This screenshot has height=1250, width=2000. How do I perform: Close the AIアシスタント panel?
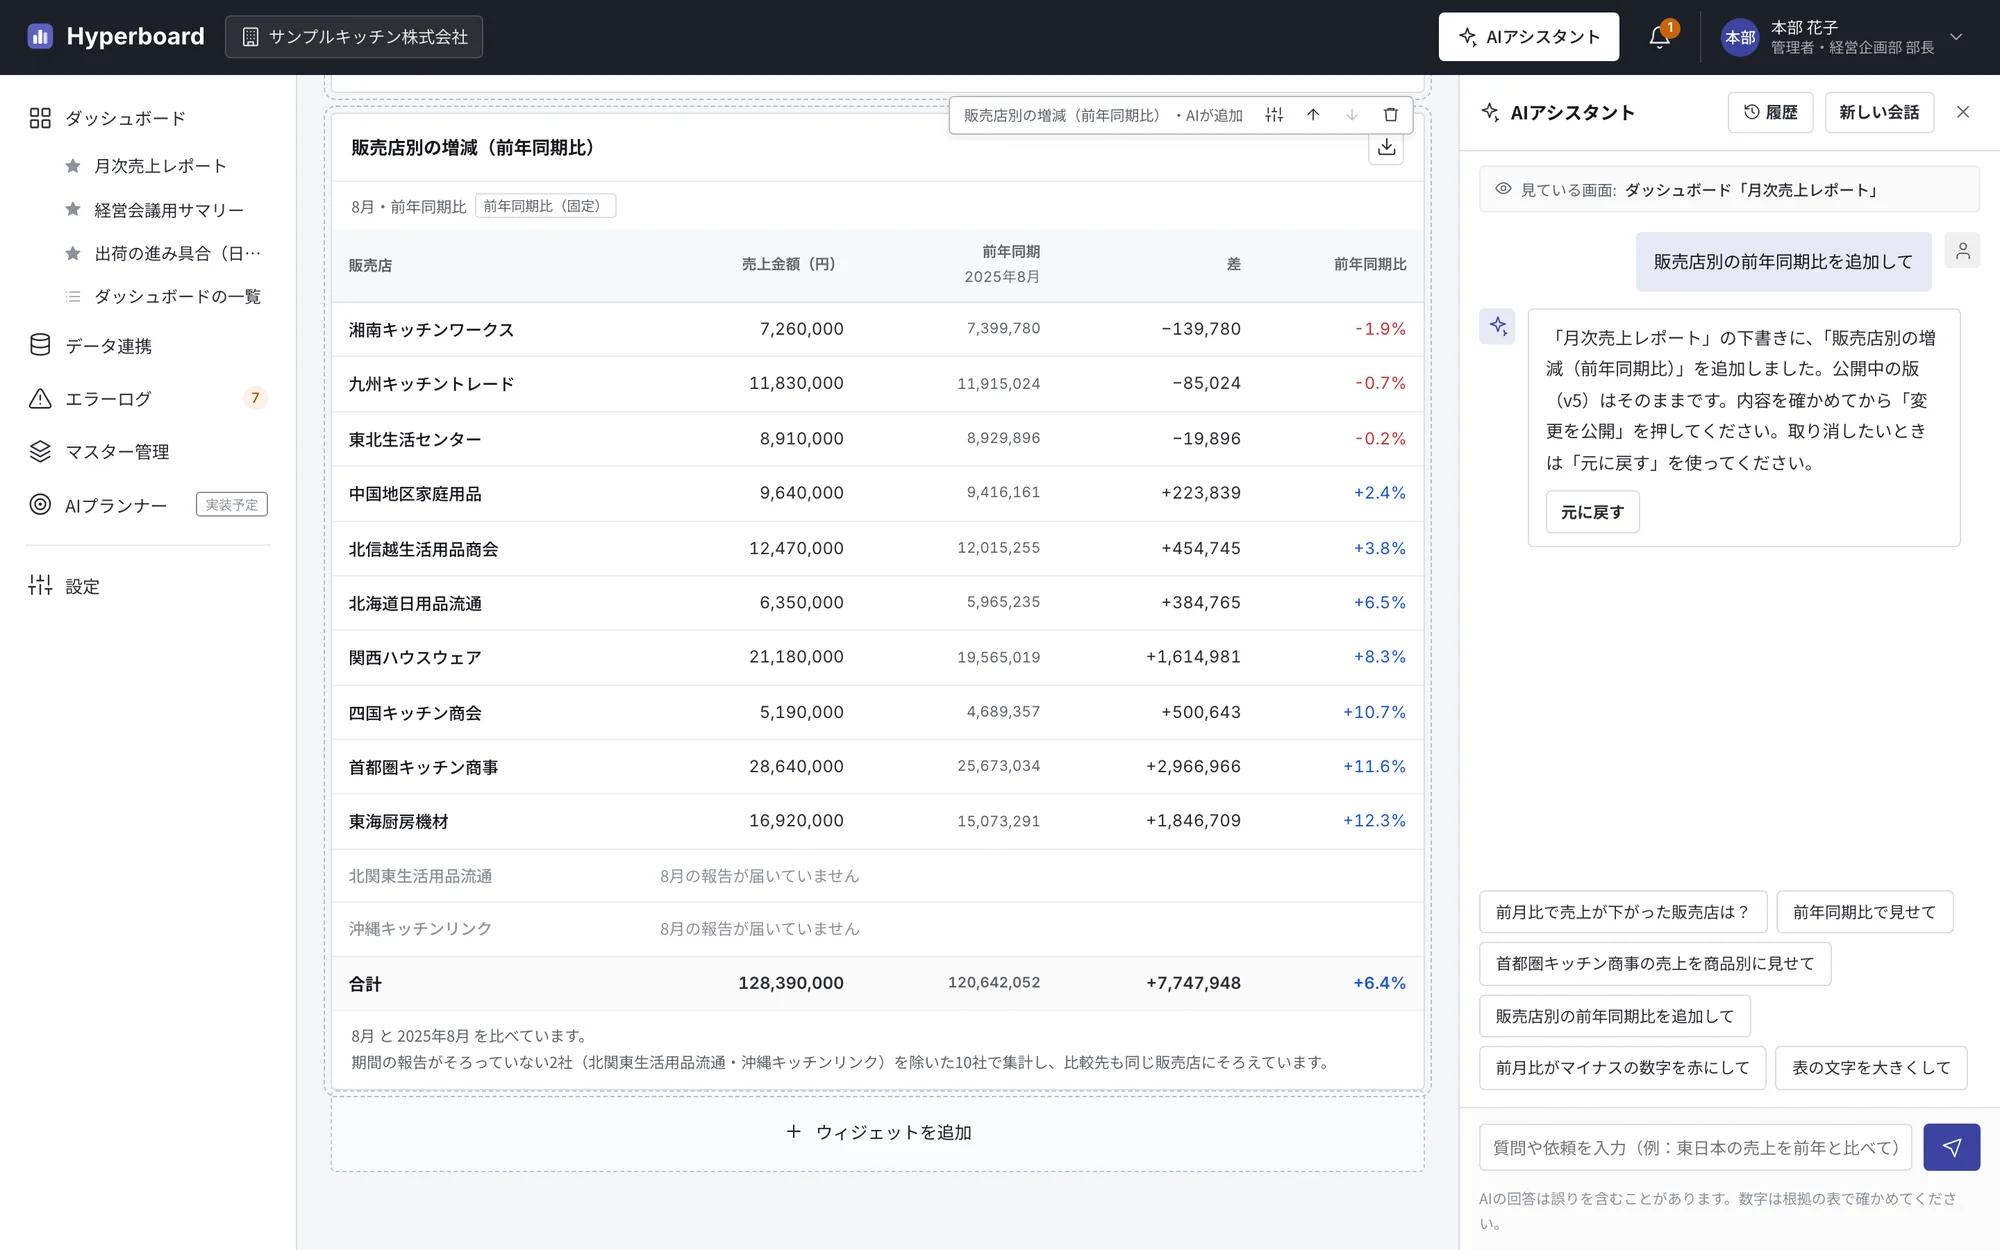[x=1963, y=112]
